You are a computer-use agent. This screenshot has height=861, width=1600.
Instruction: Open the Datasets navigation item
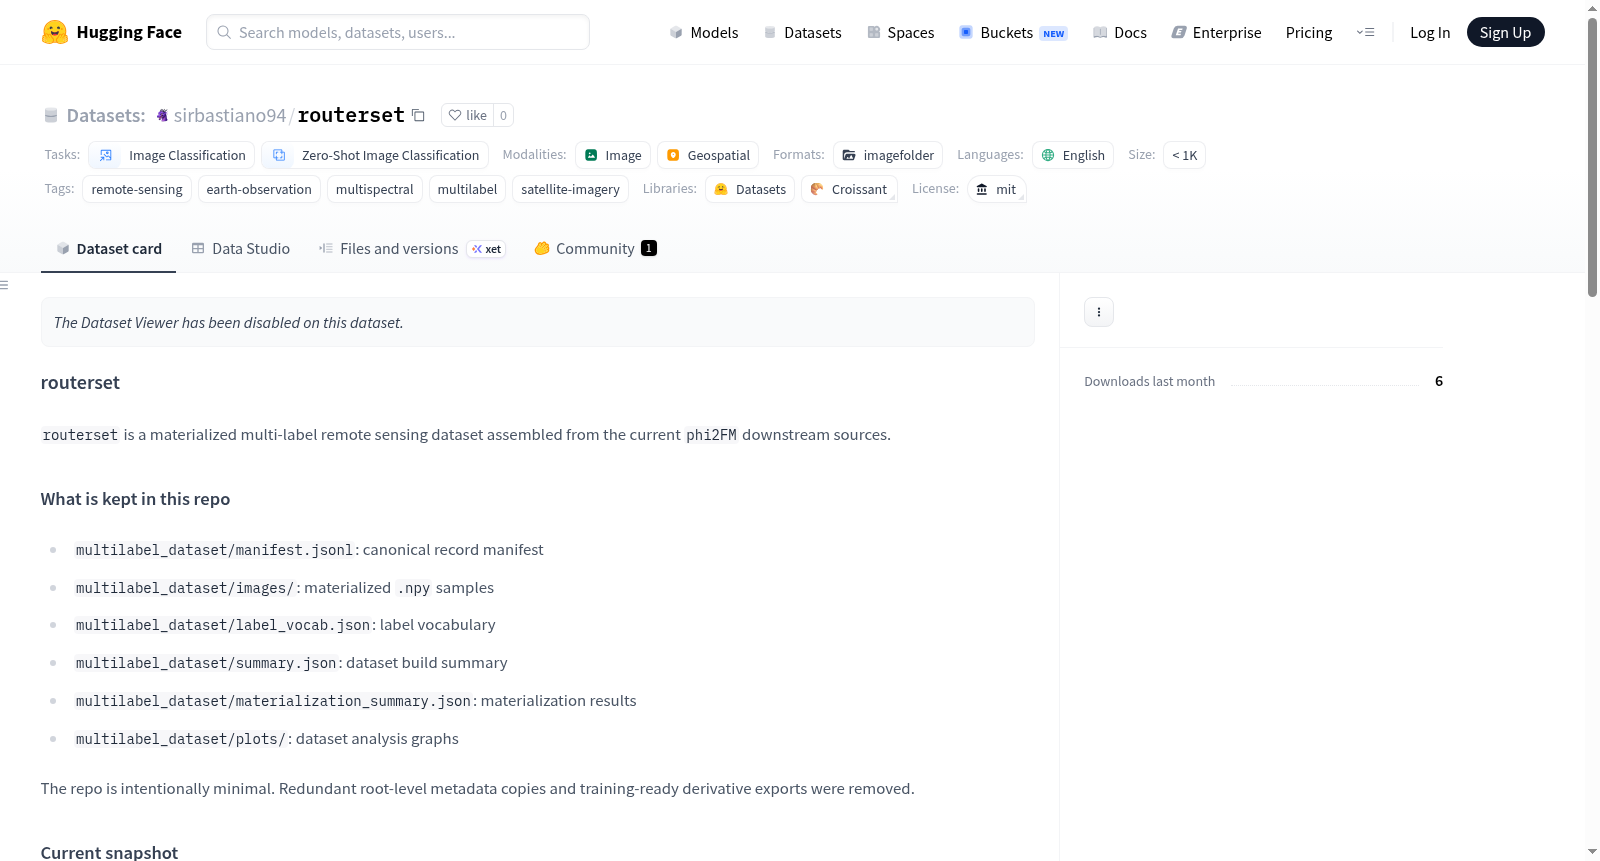click(x=802, y=32)
